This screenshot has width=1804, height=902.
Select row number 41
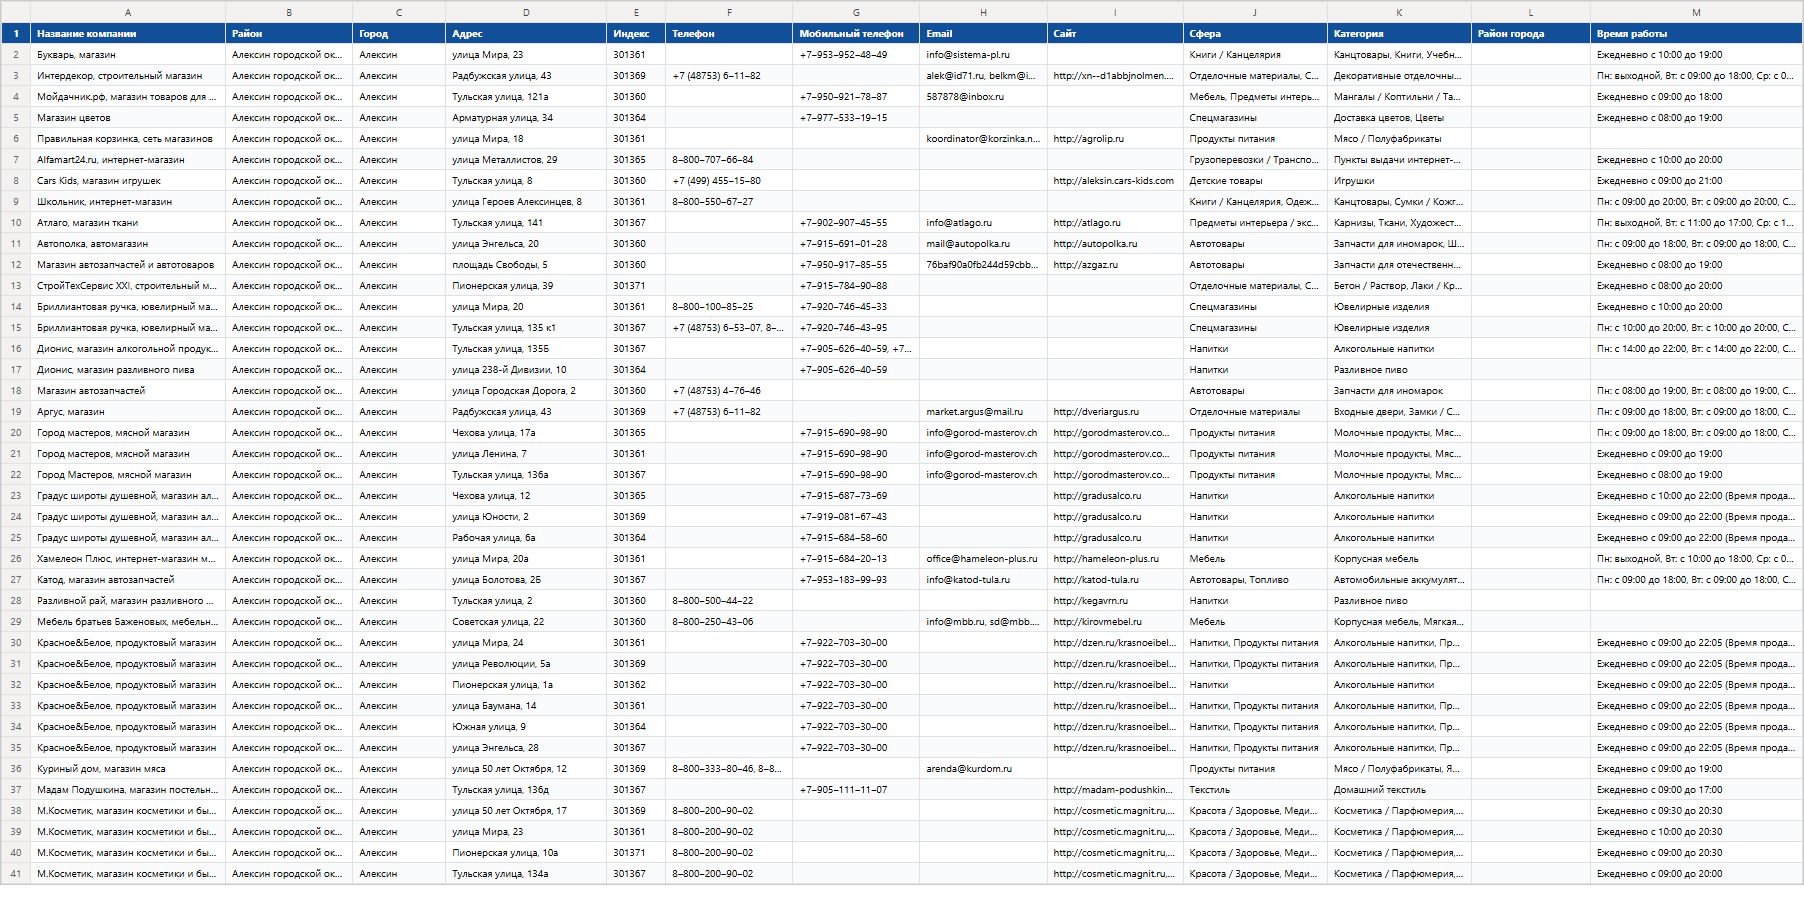click(x=16, y=874)
